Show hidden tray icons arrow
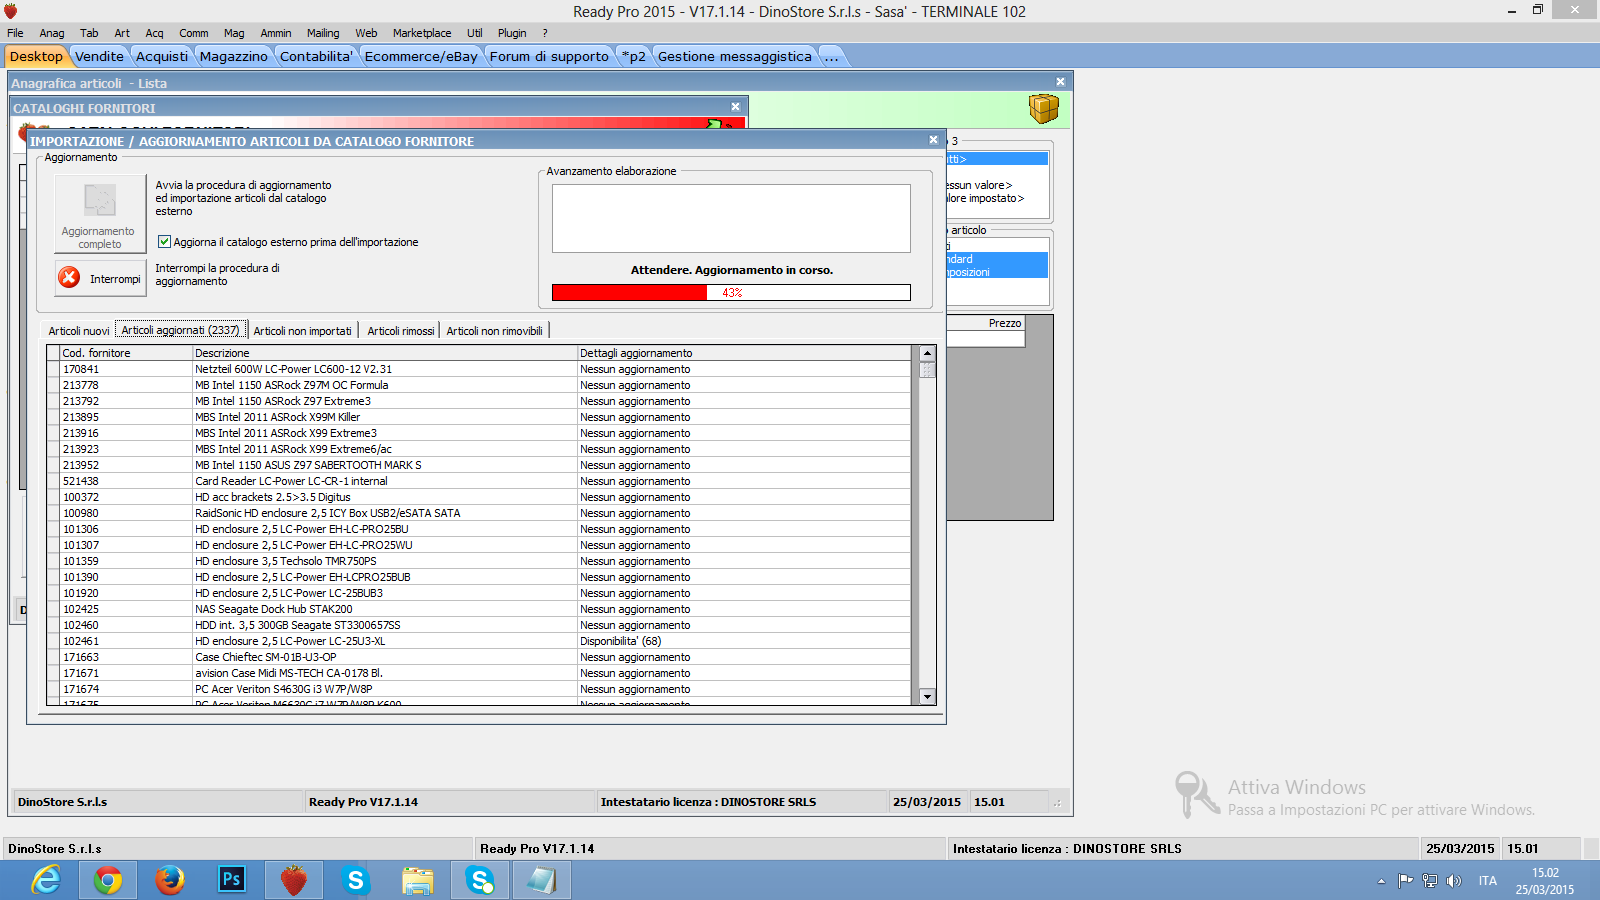Viewport: 1600px width, 900px height. point(1381,881)
